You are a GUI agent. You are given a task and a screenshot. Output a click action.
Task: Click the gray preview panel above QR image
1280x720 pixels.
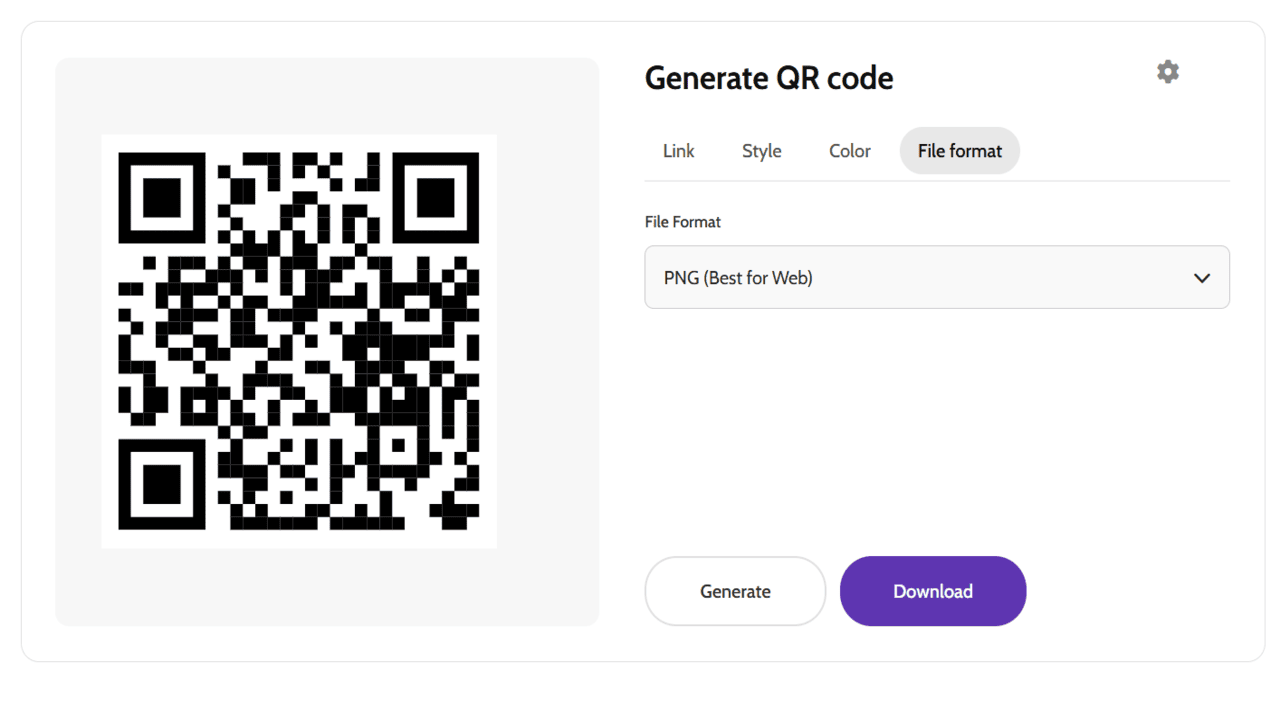point(327,95)
